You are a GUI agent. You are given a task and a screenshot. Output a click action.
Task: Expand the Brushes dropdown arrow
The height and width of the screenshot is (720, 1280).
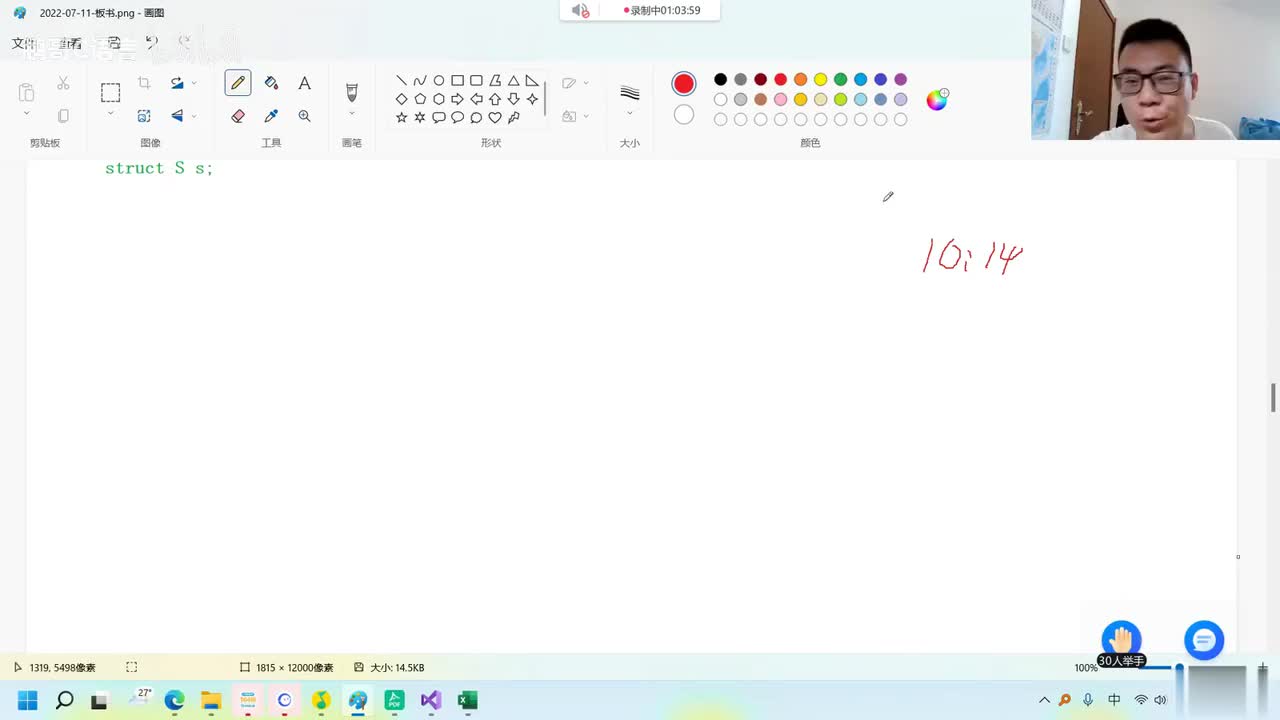(x=351, y=114)
